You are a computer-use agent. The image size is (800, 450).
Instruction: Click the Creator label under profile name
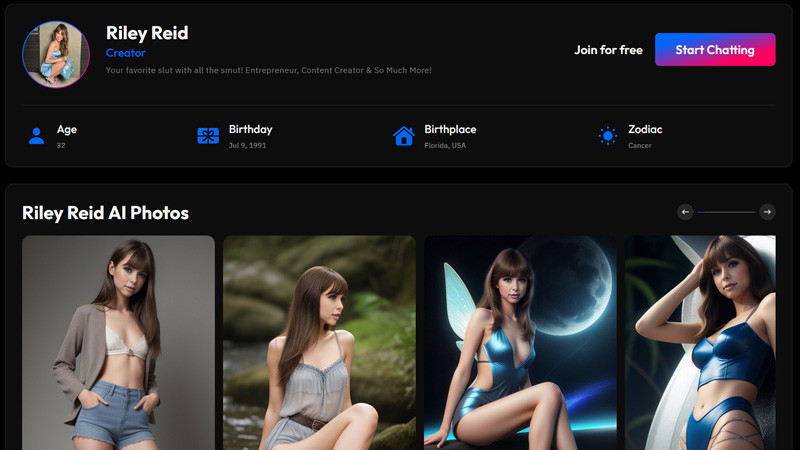point(126,53)
